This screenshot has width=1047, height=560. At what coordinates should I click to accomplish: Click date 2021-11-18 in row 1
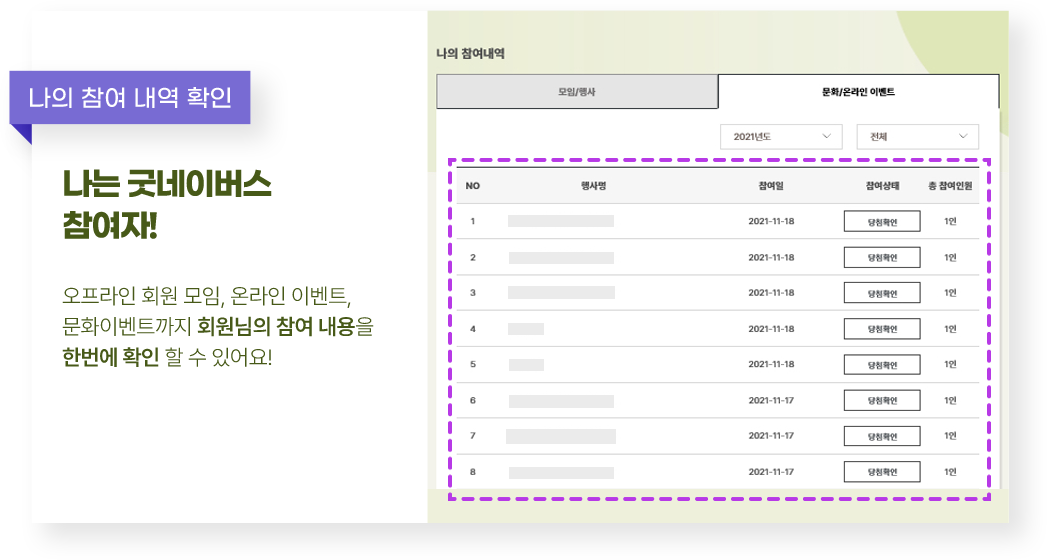(x=771, y=221)
